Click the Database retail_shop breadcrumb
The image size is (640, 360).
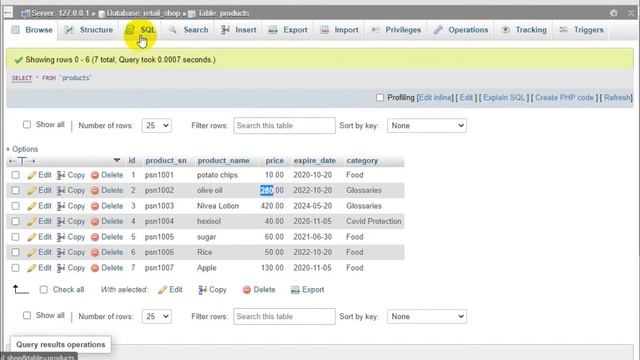click(x=140, y=13)
